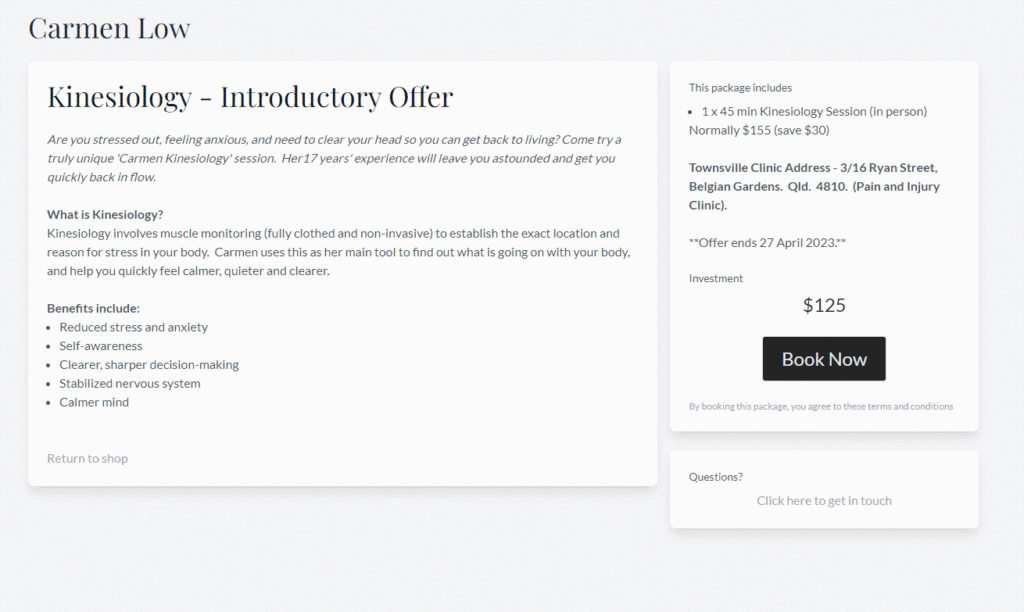This screenshot has height=612, width=1024.
Task: Click the Normally $155 savings text
Action: tap(759, 130)
